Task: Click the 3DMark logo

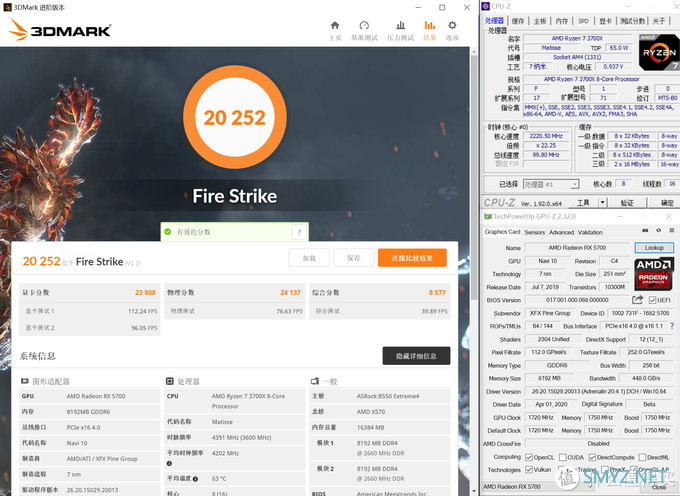Action: point(60,30)
